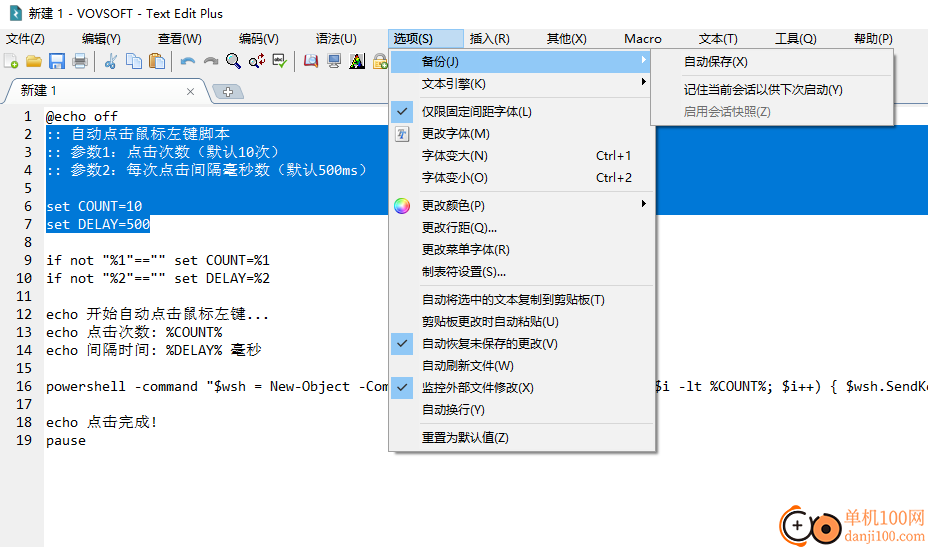Open the 文件(Z) menu
928x547 pixels.
(25, 39)
